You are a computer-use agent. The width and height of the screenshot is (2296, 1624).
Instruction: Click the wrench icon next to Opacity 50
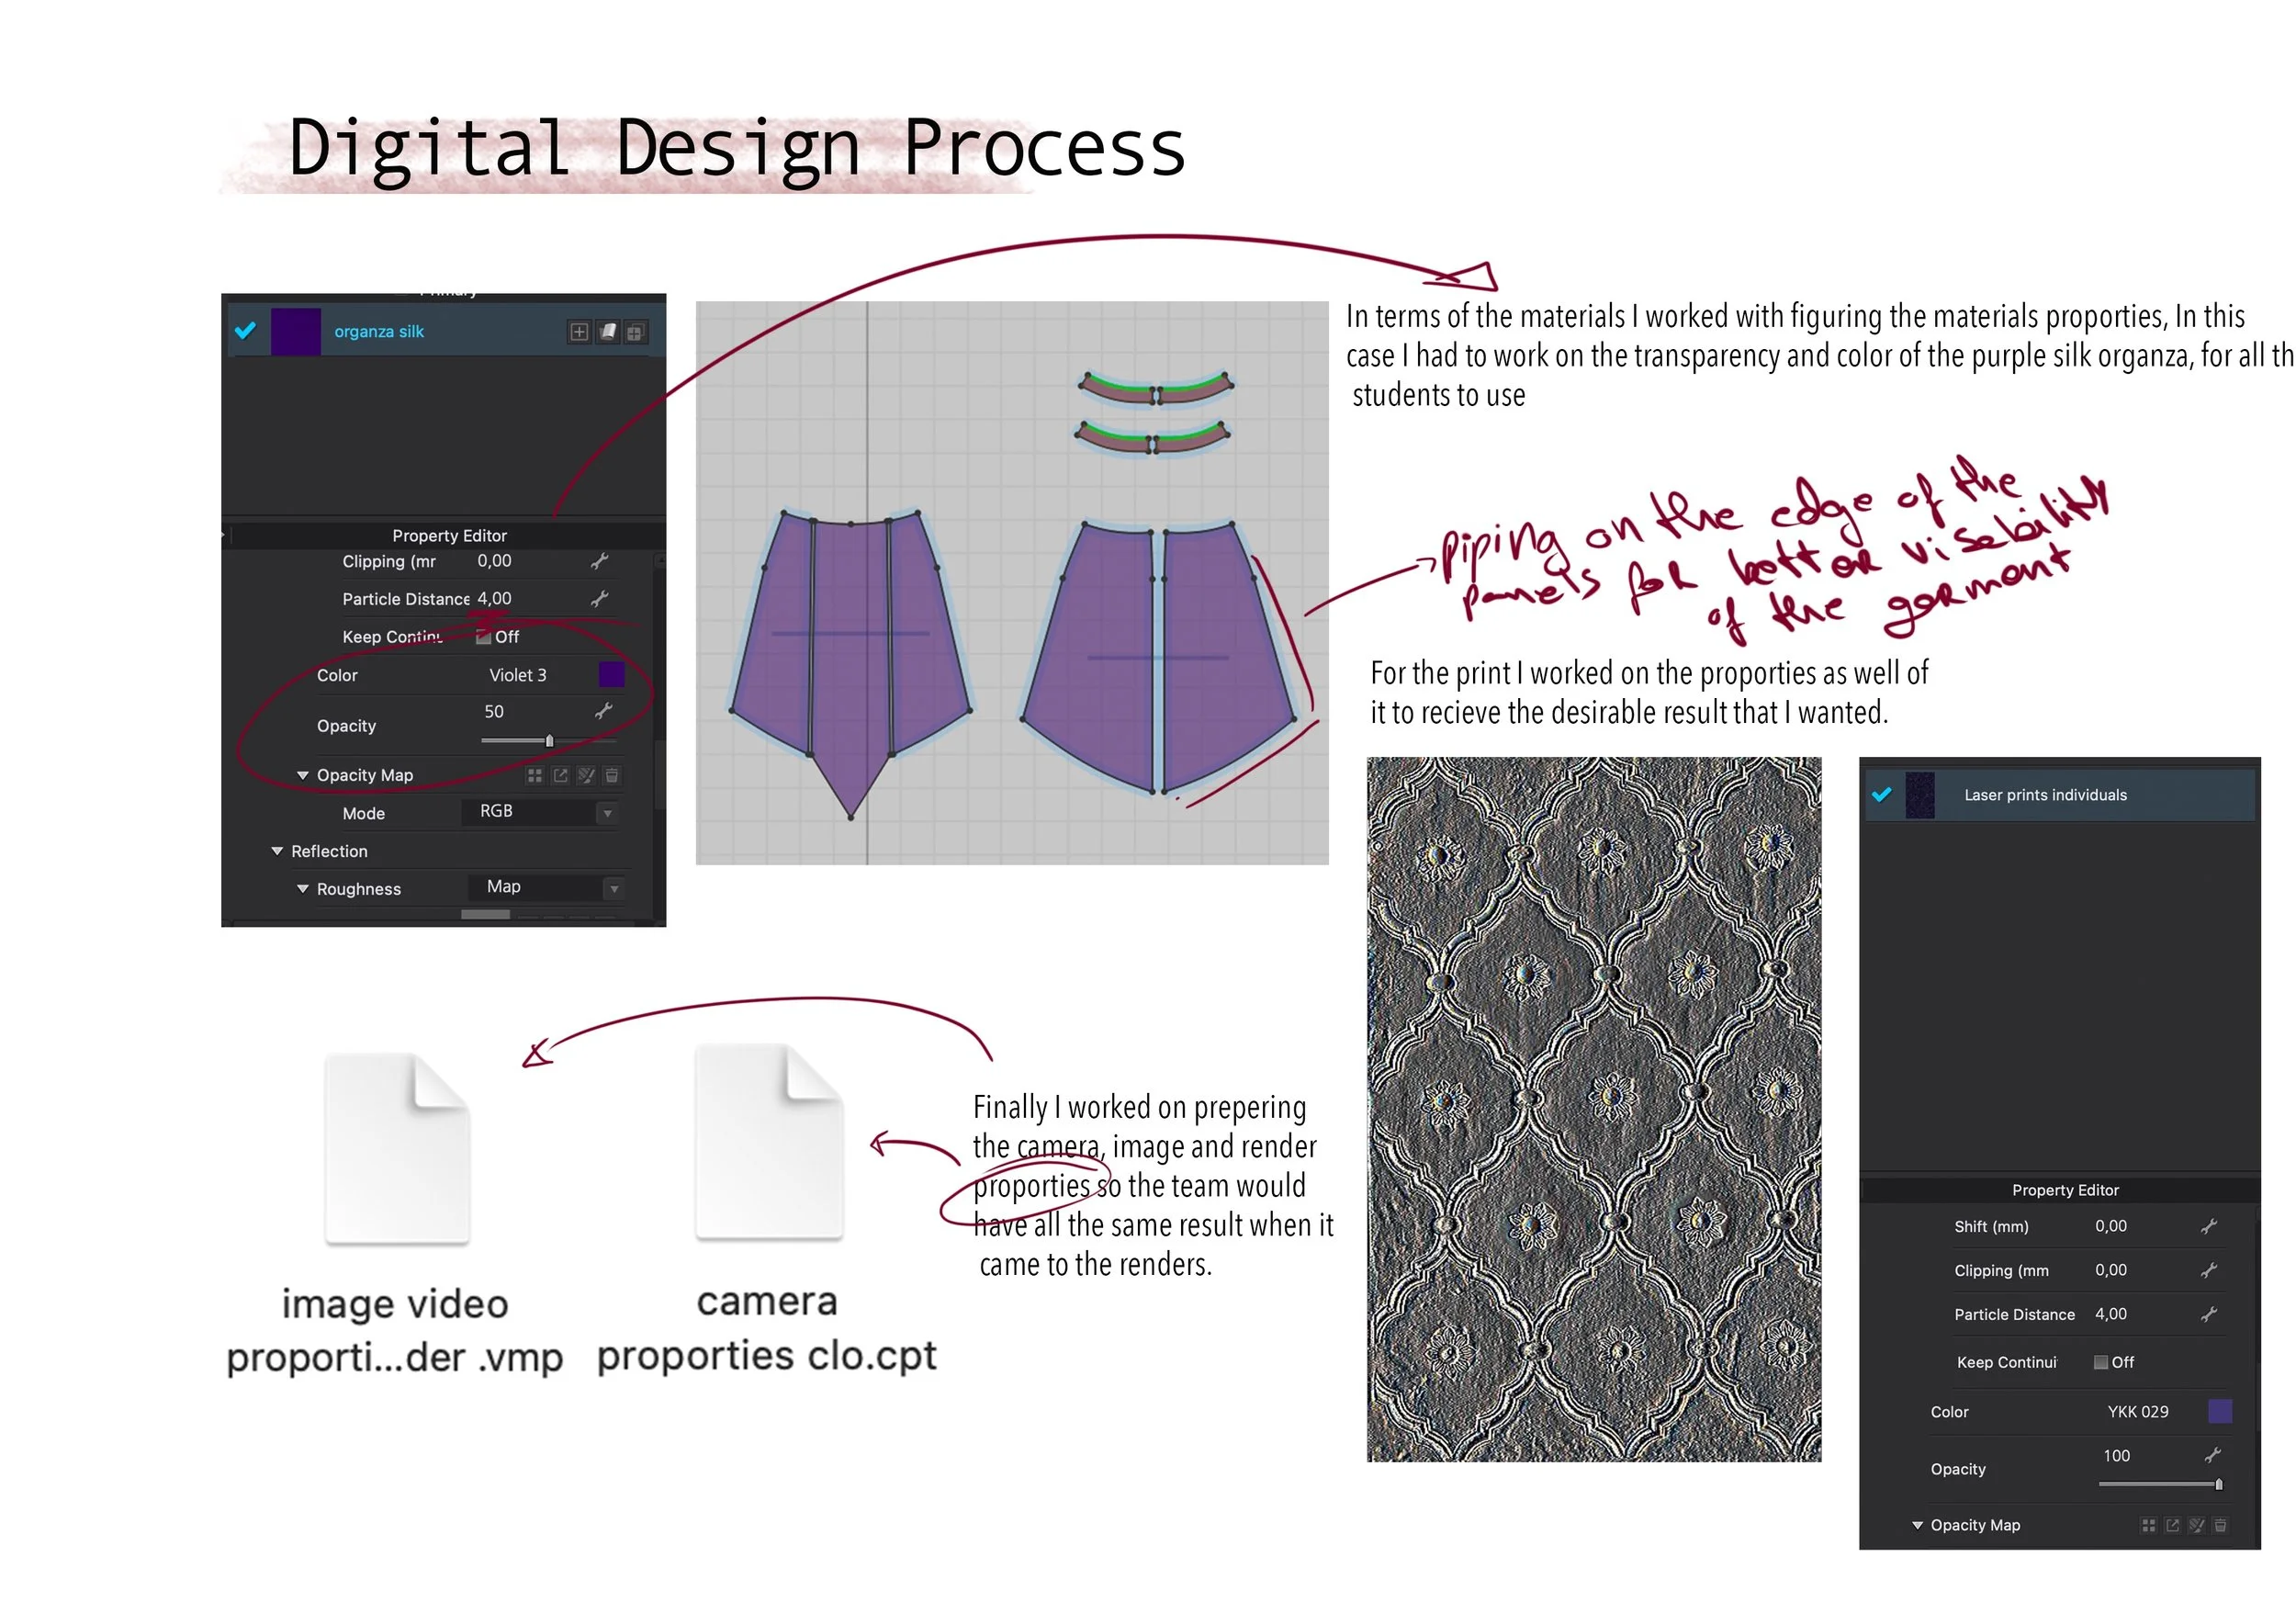click(603, 711)
